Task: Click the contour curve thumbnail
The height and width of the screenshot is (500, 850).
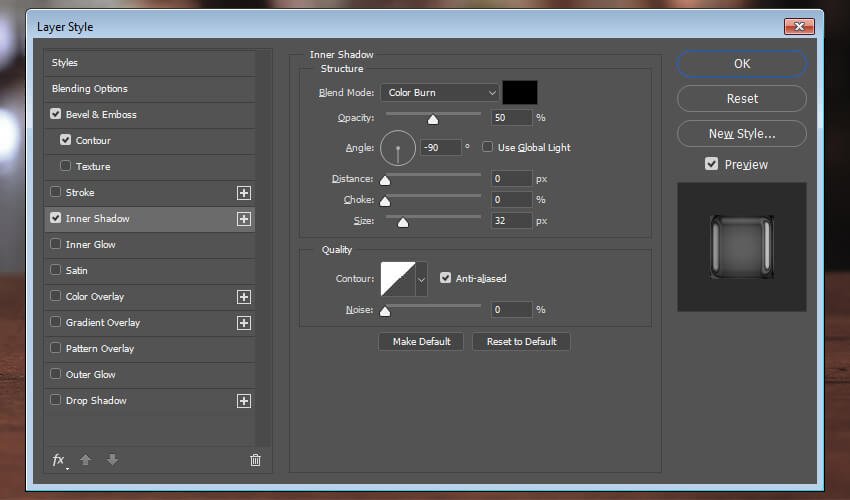Action: pyautogui.click(x=398, y=279)
